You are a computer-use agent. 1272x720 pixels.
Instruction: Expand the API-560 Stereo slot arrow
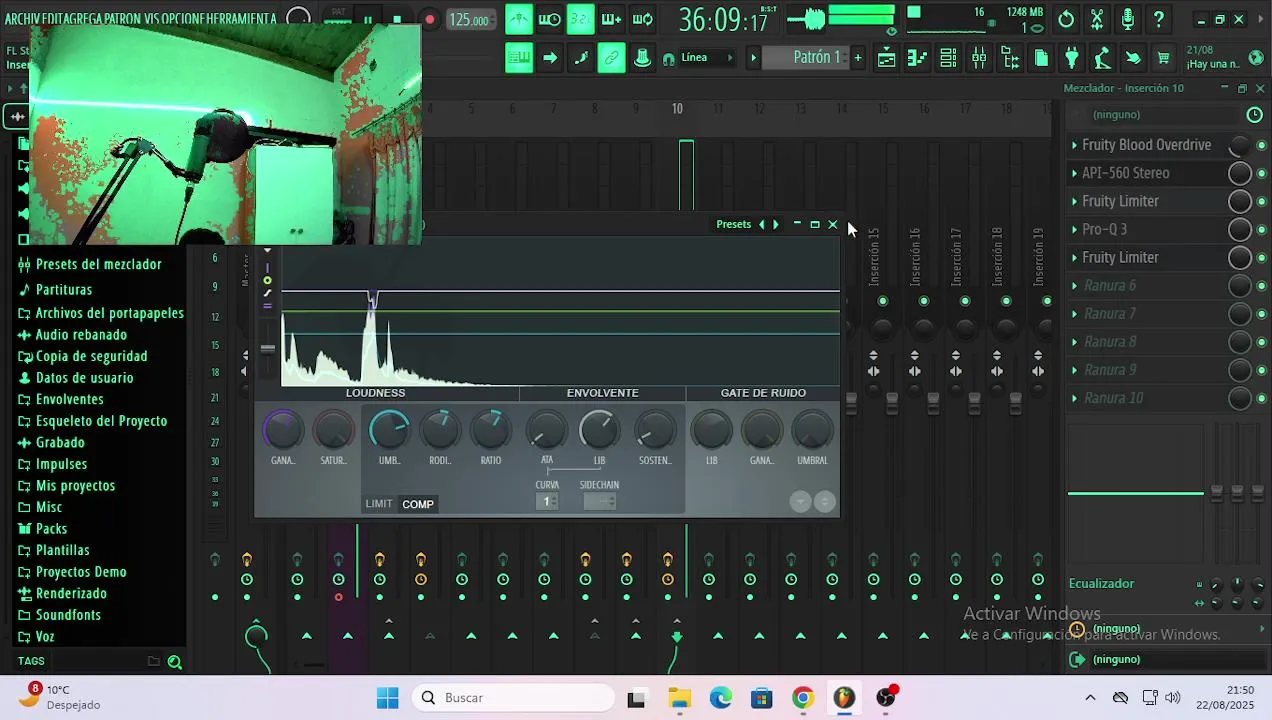click(1074, 173)
